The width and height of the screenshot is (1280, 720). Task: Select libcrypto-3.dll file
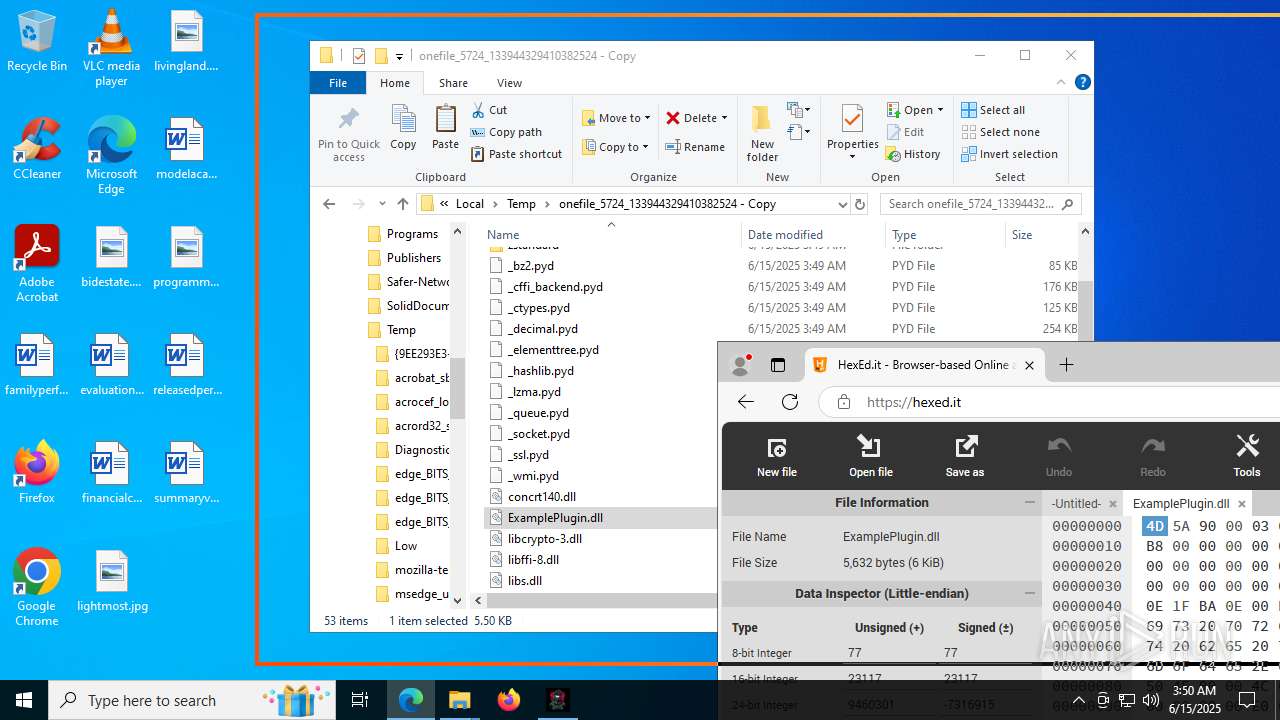tap(544, 539)
